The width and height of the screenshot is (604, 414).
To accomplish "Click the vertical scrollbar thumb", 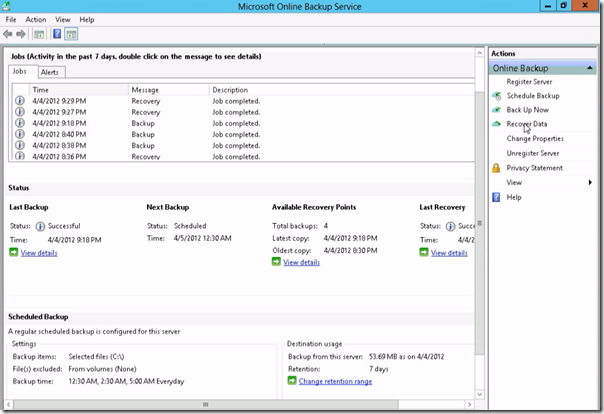I will 480,223.
